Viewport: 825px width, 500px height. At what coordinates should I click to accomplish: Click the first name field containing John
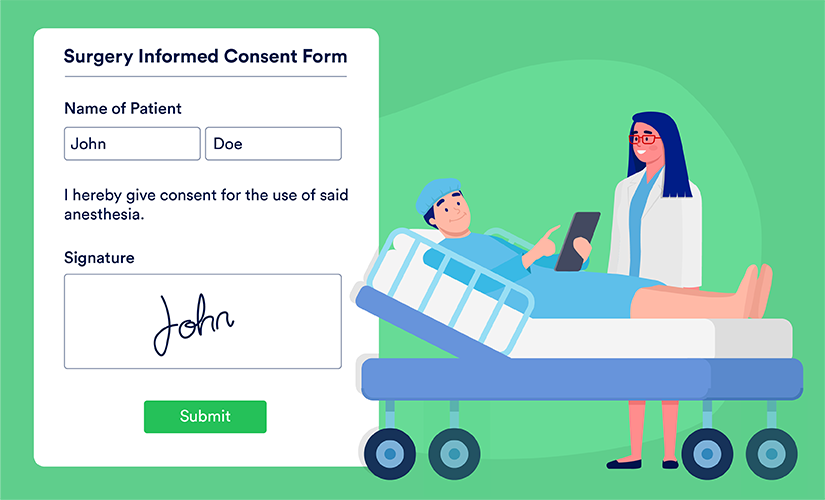point(132,144)
